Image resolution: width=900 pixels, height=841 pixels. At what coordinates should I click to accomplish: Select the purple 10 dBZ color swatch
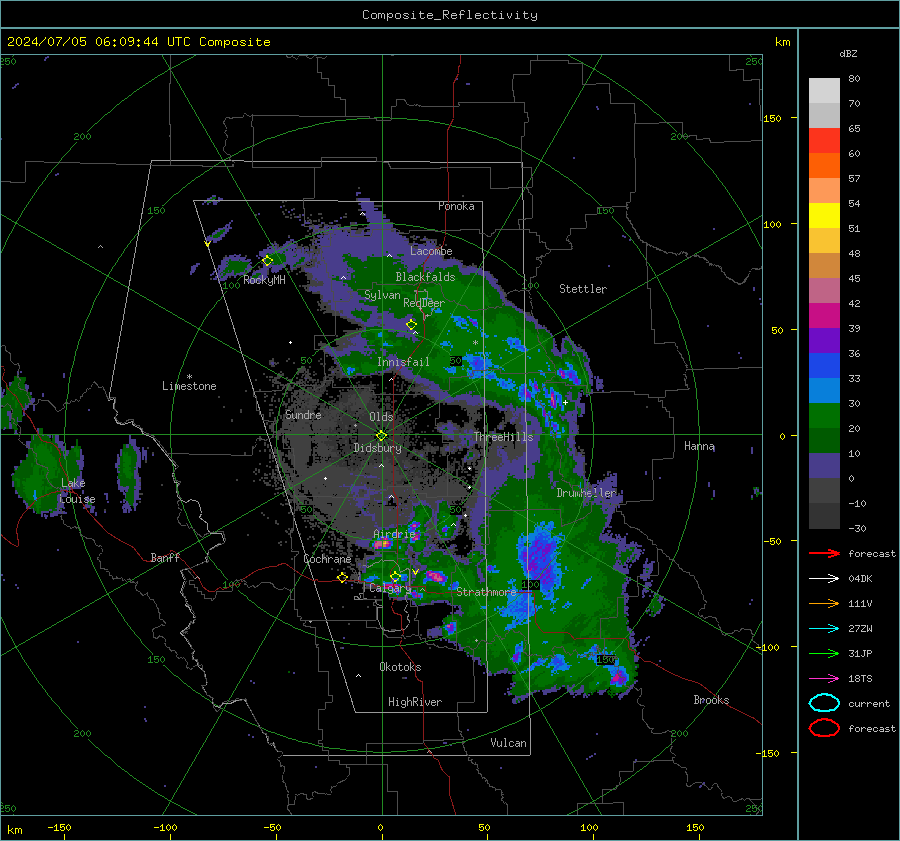tap(824, 466)
